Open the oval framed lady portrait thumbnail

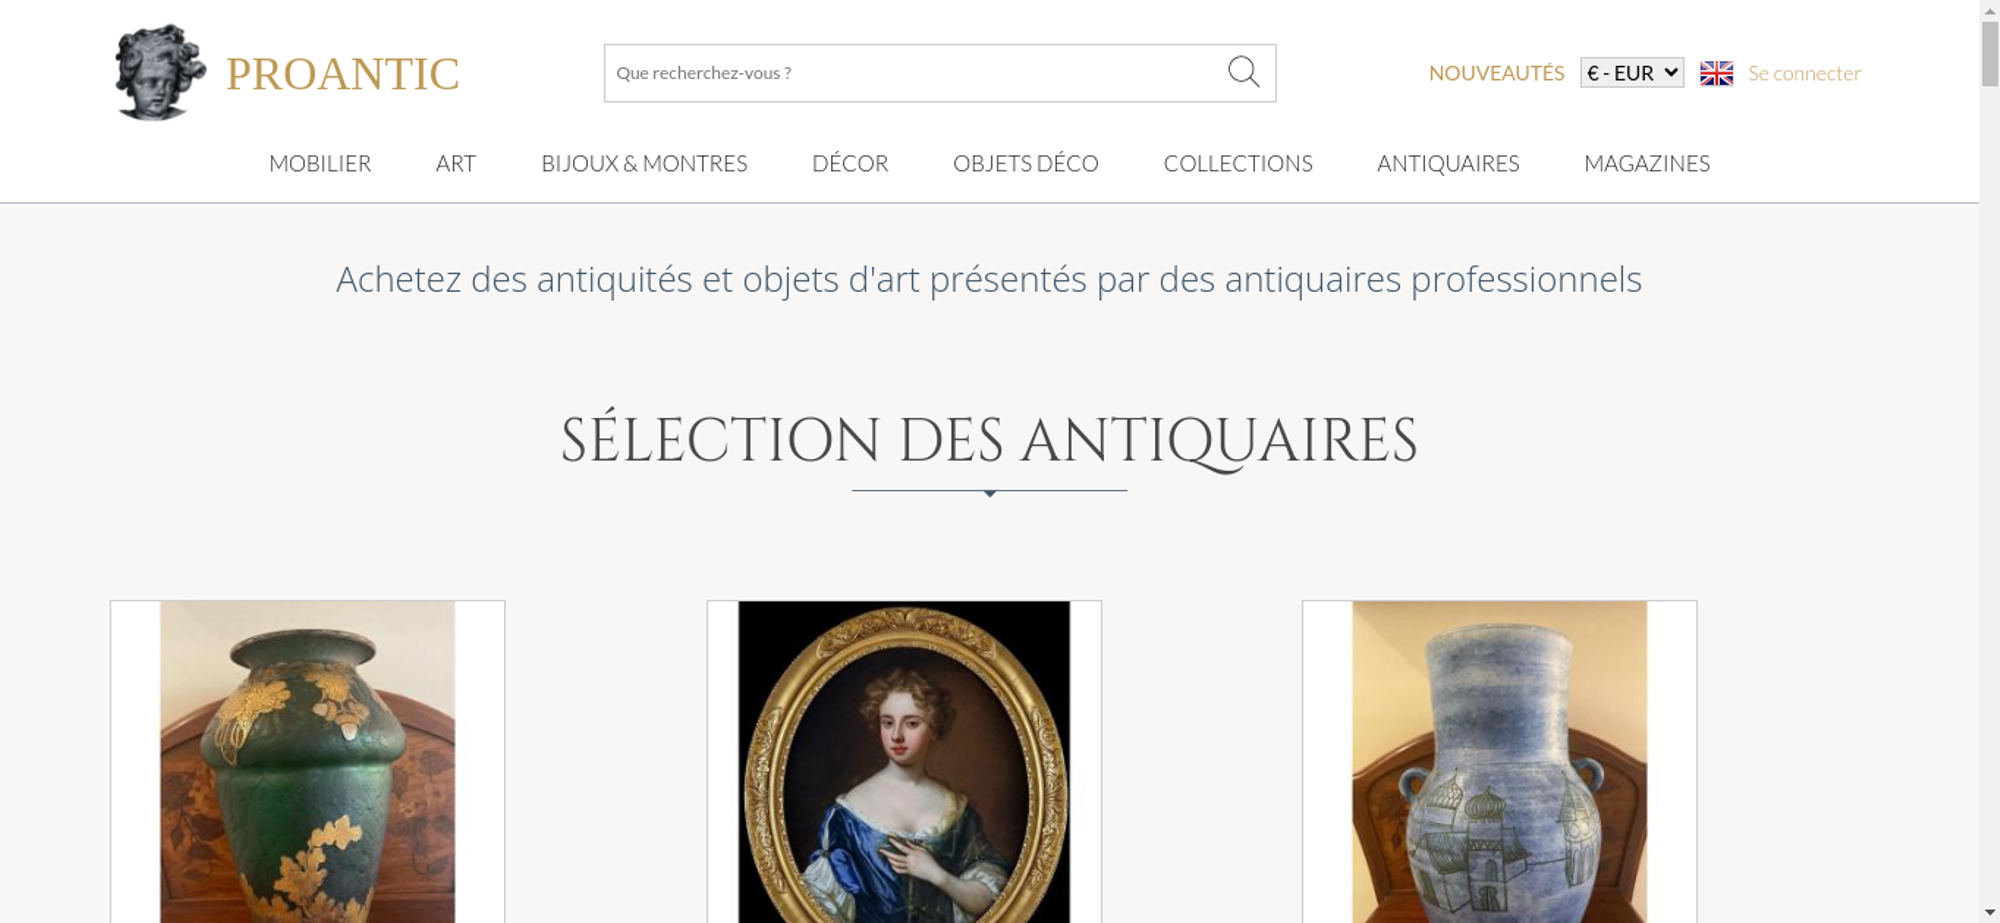click(904, 761)
